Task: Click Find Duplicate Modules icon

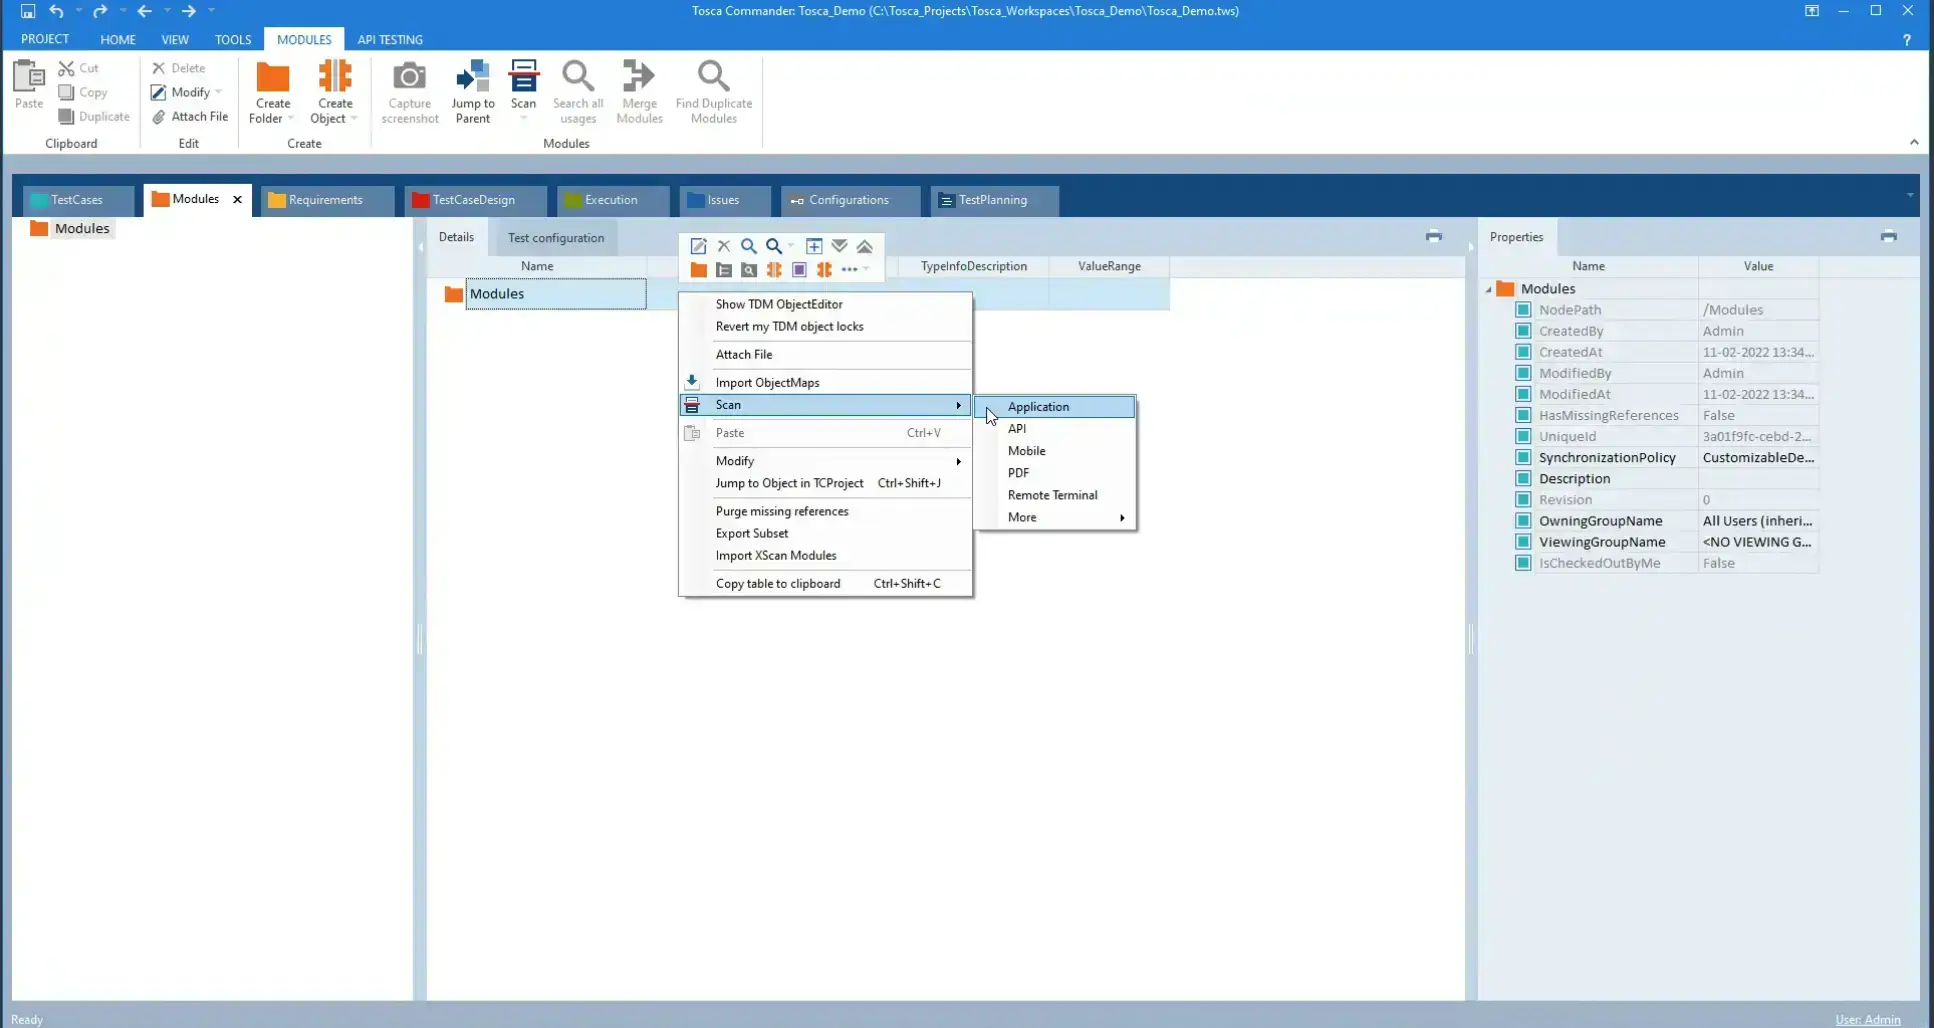Action: tap(713, 78)
